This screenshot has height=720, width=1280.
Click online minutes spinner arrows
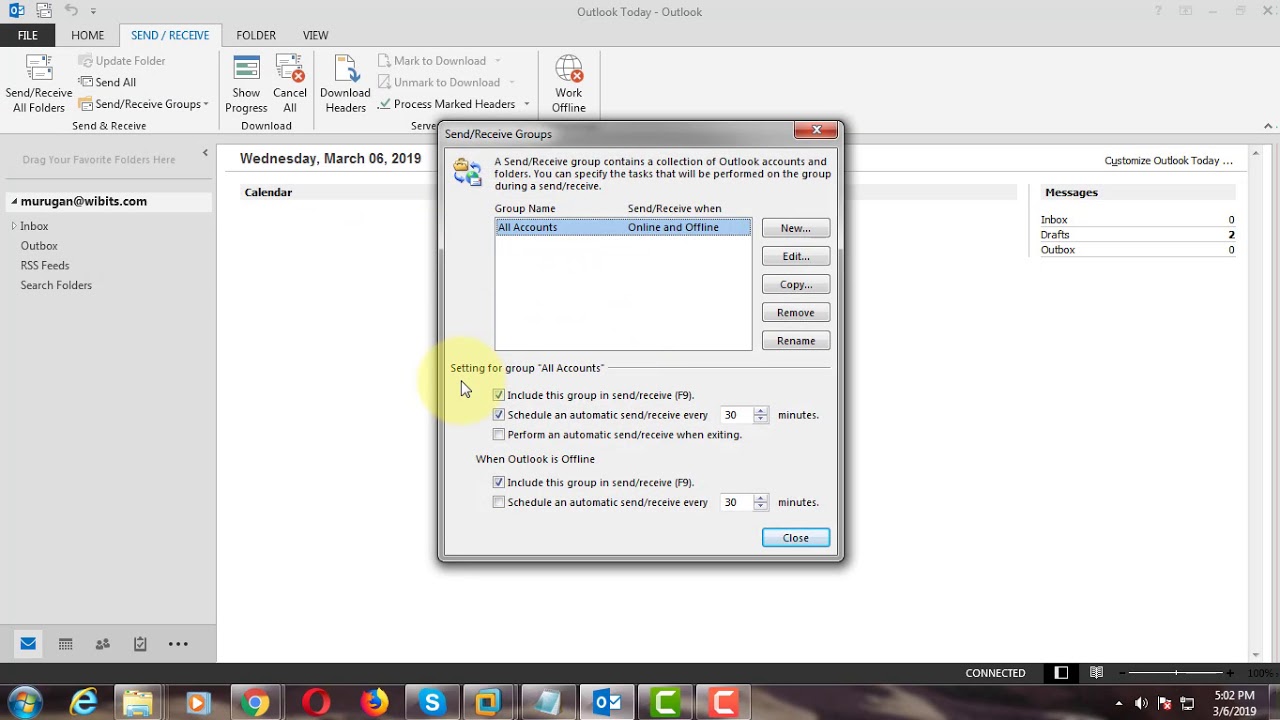tap(761, 415)
